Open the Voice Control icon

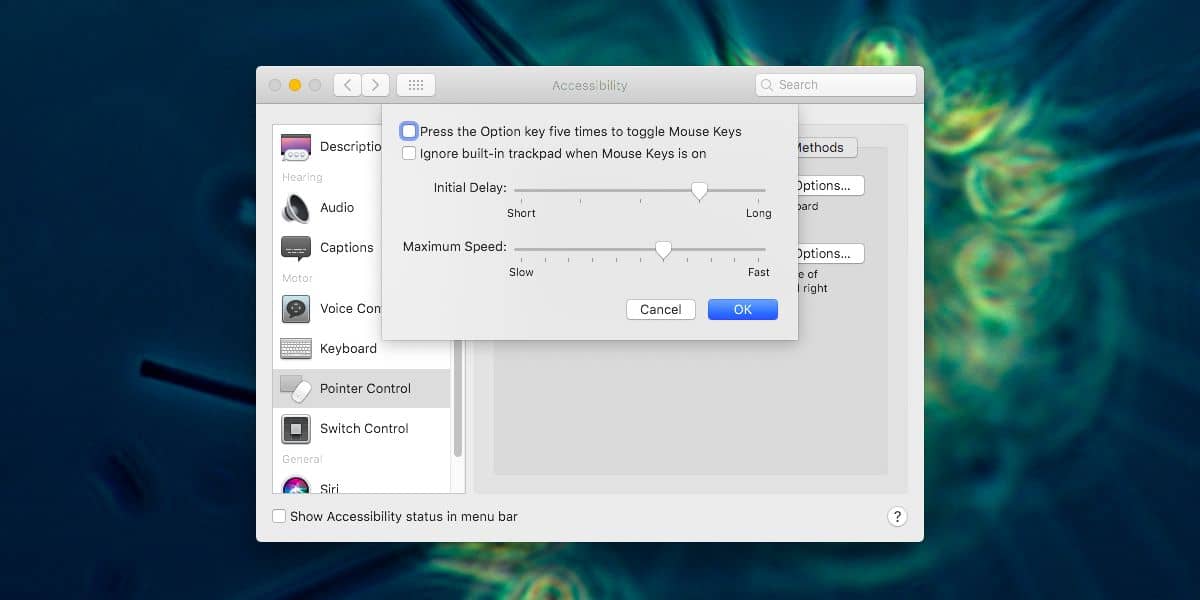tap(296, 309)
